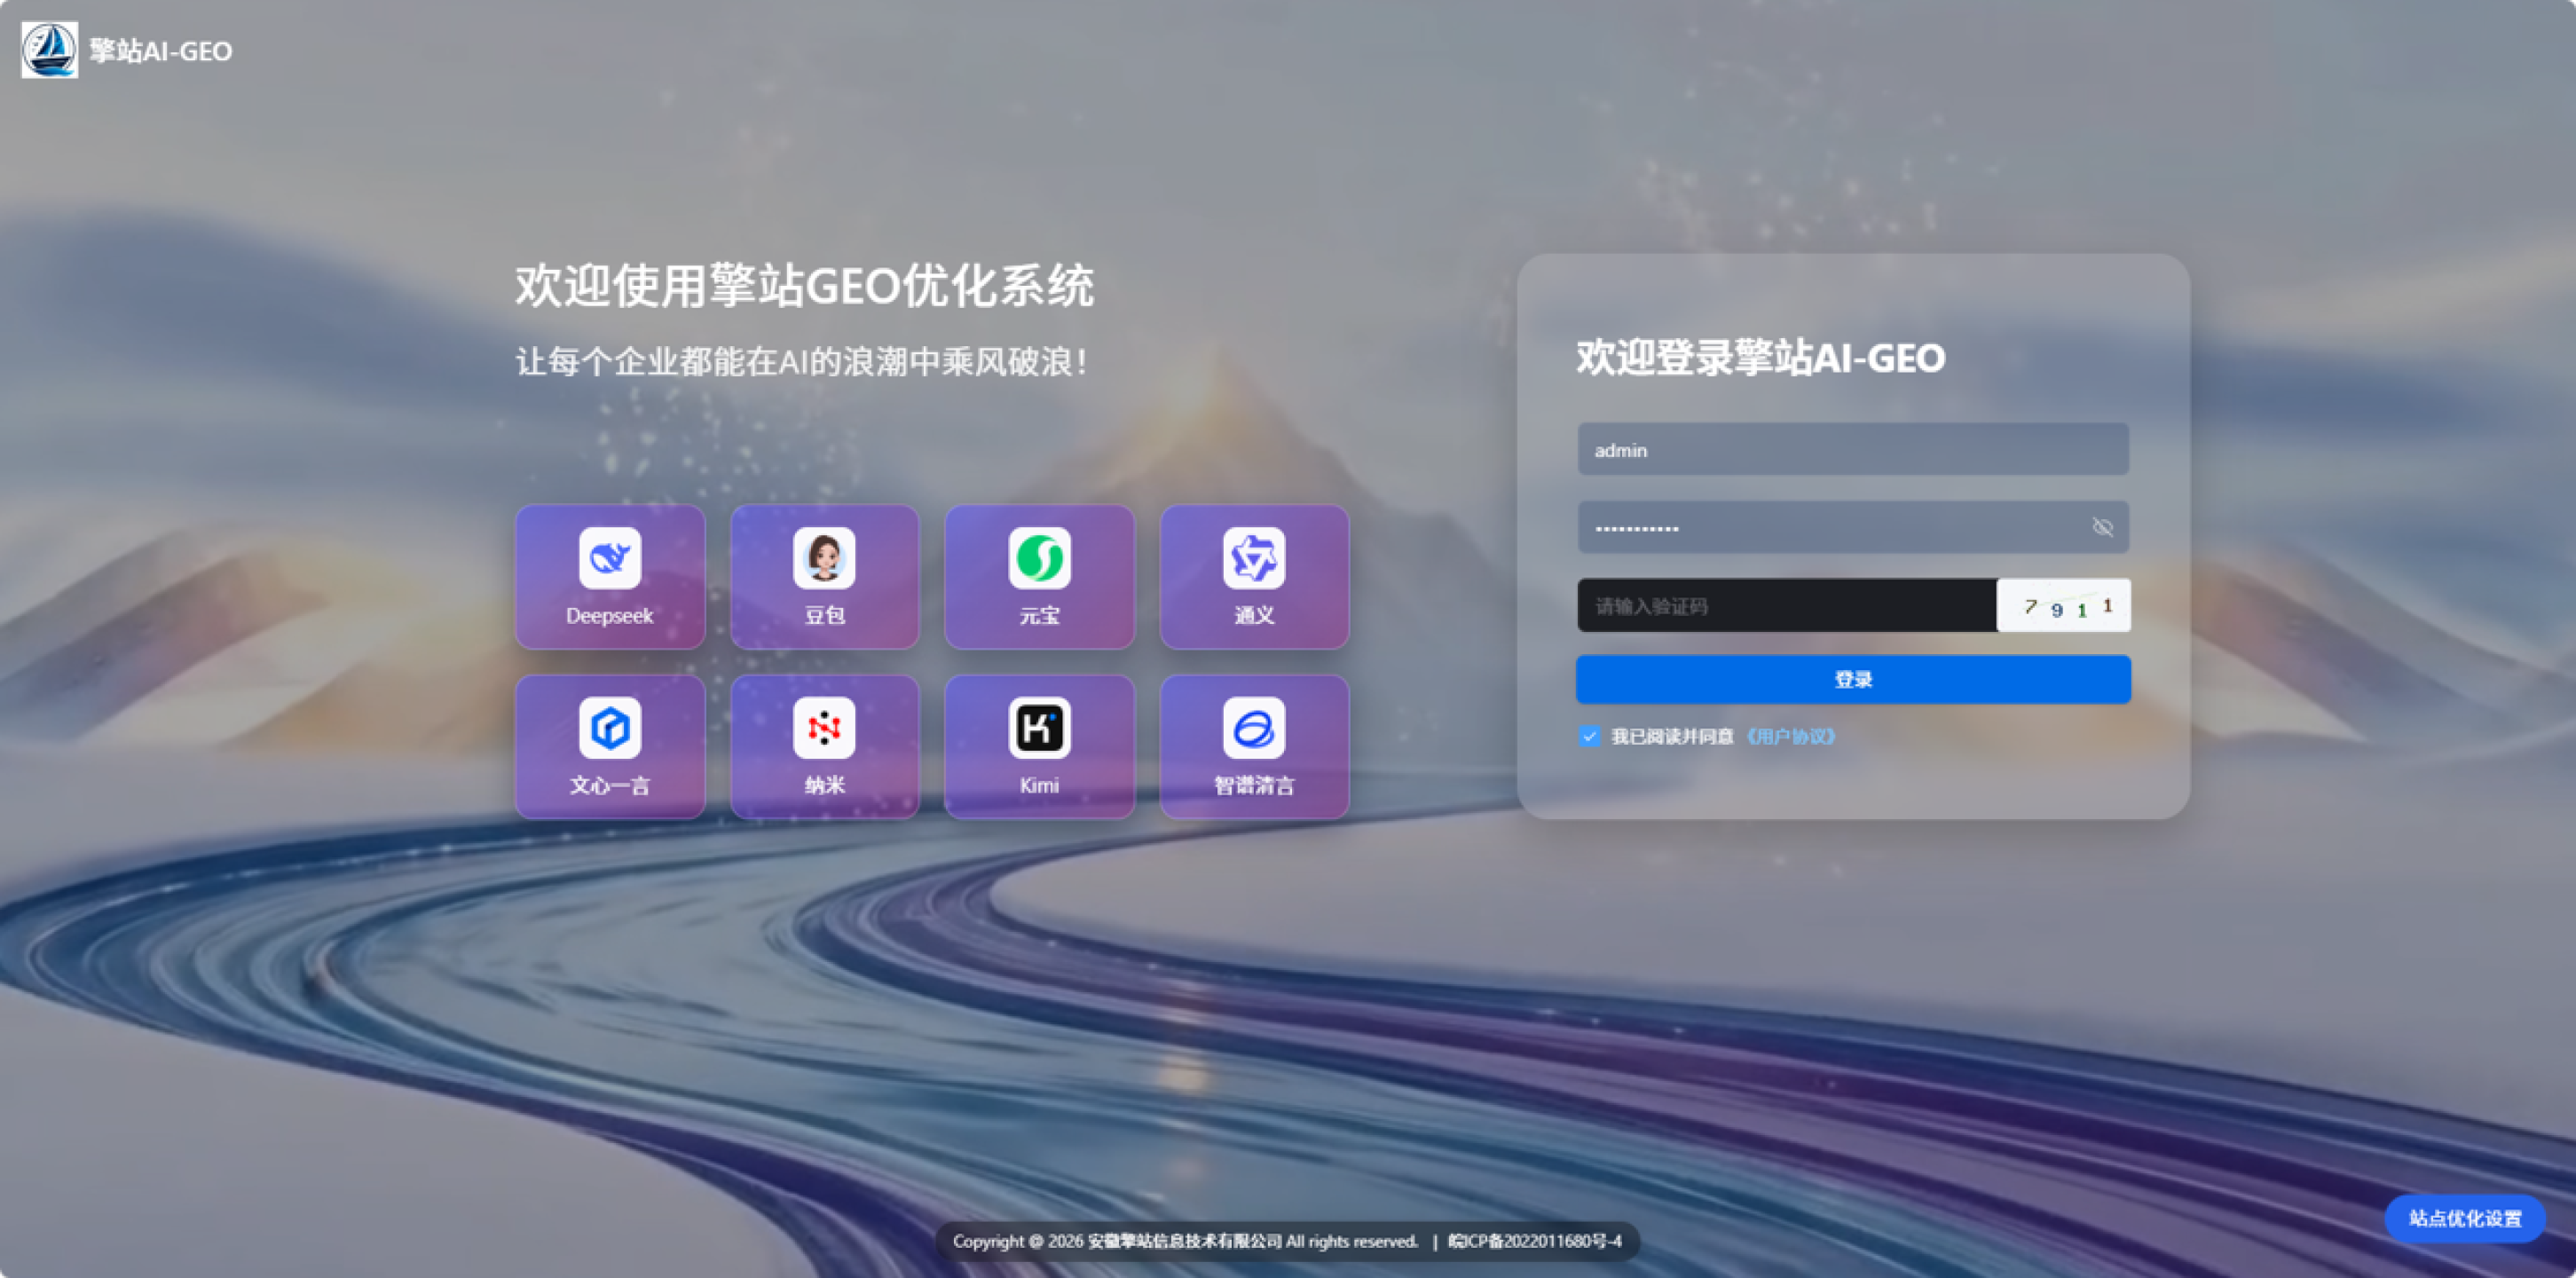
Task: Click the 让每个企业都能在AI的浪潮中乘风破浪 slogan
Action: click(801, 361)
